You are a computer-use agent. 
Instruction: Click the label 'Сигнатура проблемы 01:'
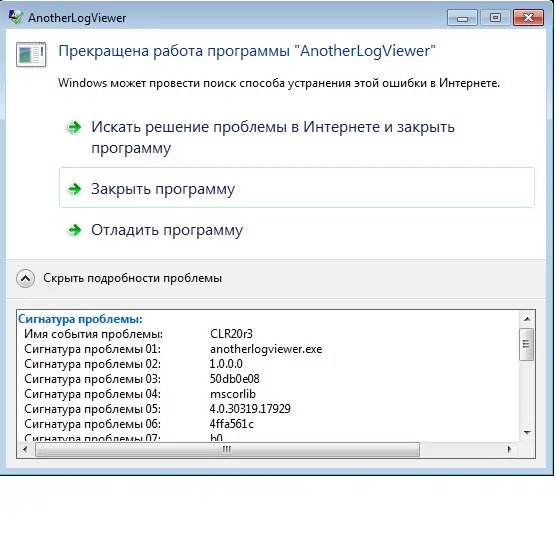[93, 349]
